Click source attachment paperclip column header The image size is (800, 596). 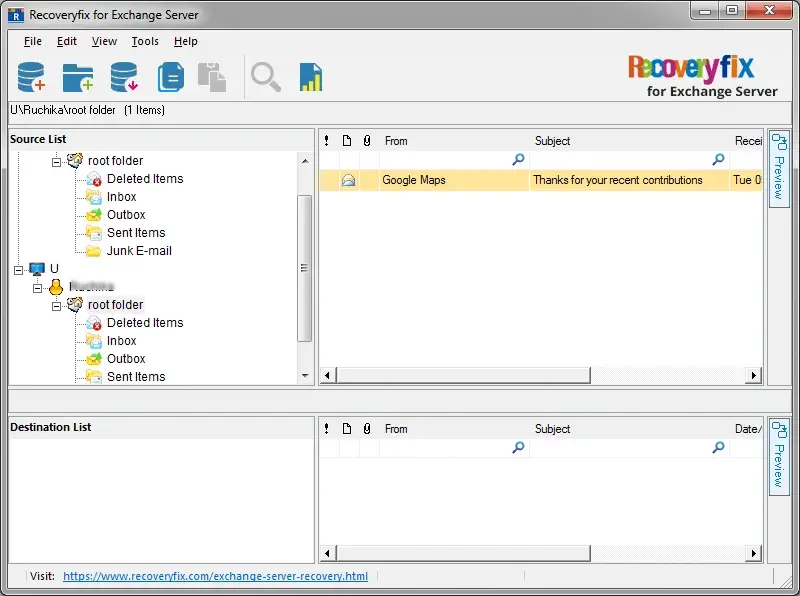coord(367,141)
